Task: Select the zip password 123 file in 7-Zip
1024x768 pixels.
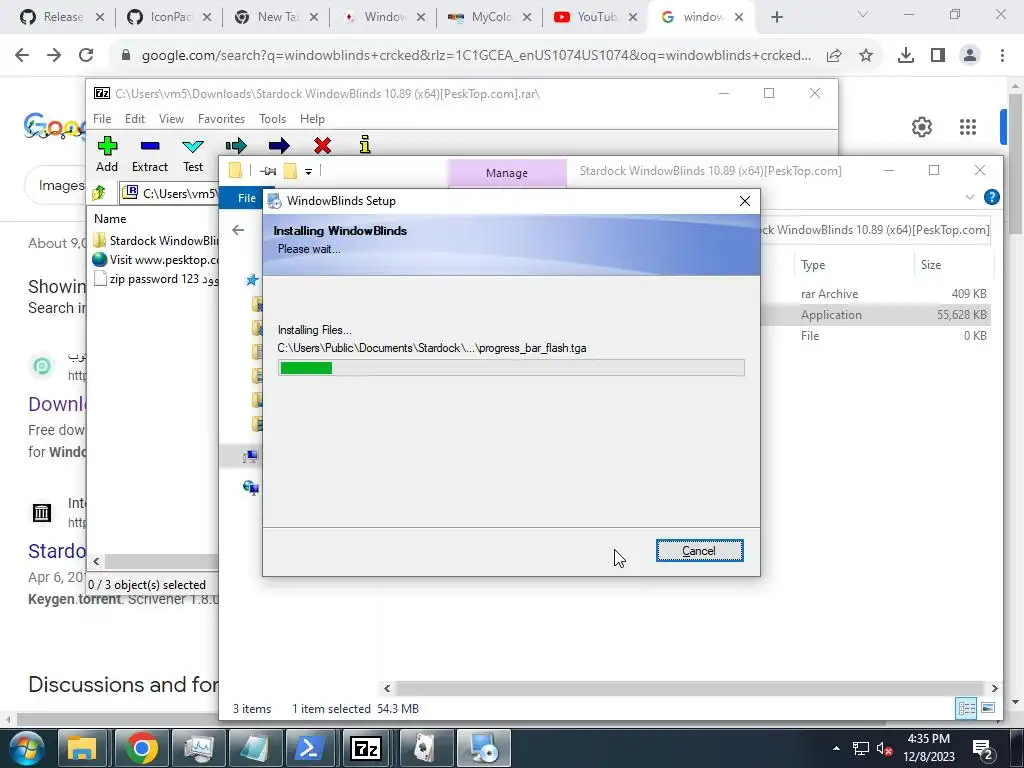Action: [x=155, y=279]
